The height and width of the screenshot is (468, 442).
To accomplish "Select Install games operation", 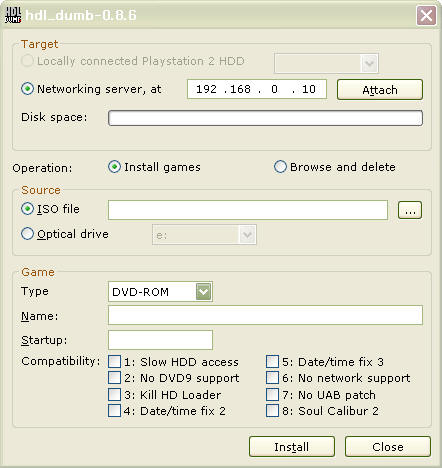I will (x=114, y=167).
